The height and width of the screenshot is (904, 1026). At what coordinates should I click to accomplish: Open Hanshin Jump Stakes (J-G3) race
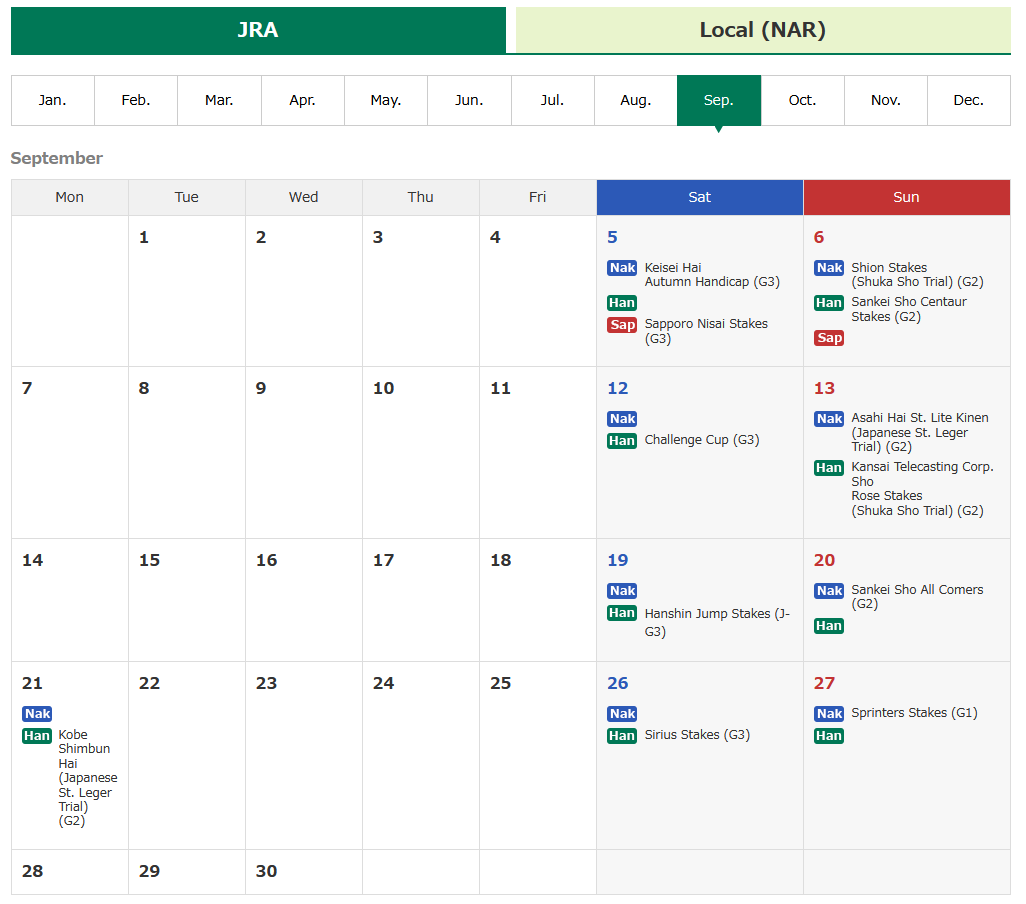[717, 622]
